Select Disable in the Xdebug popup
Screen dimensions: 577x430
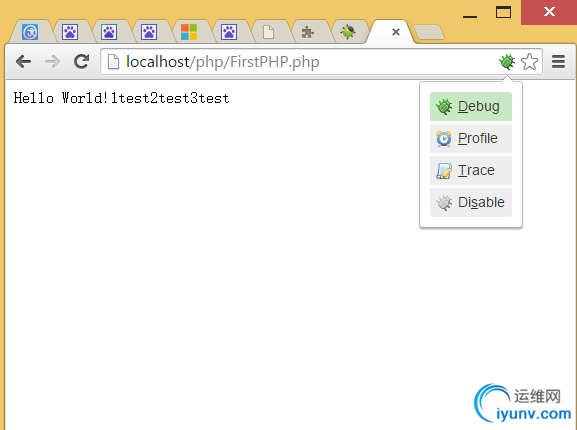[471, 202]
